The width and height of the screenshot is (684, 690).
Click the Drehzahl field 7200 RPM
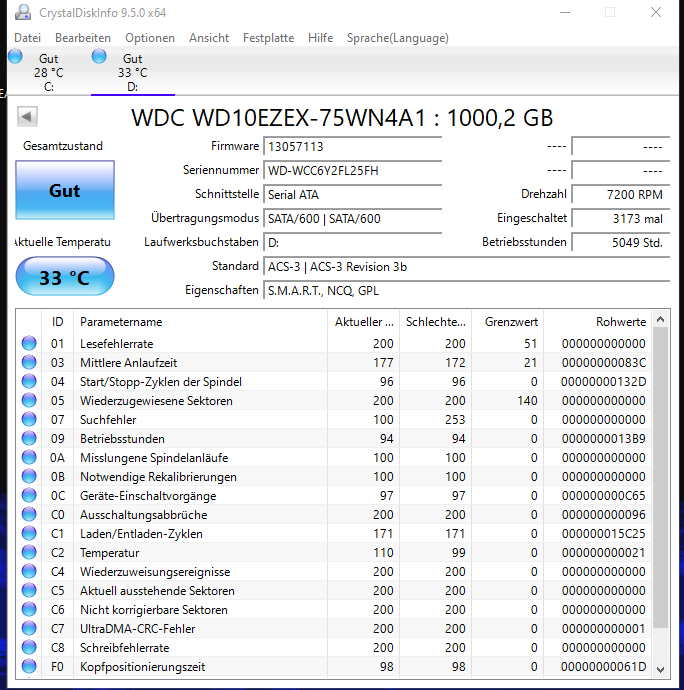[x=621, y=194]
